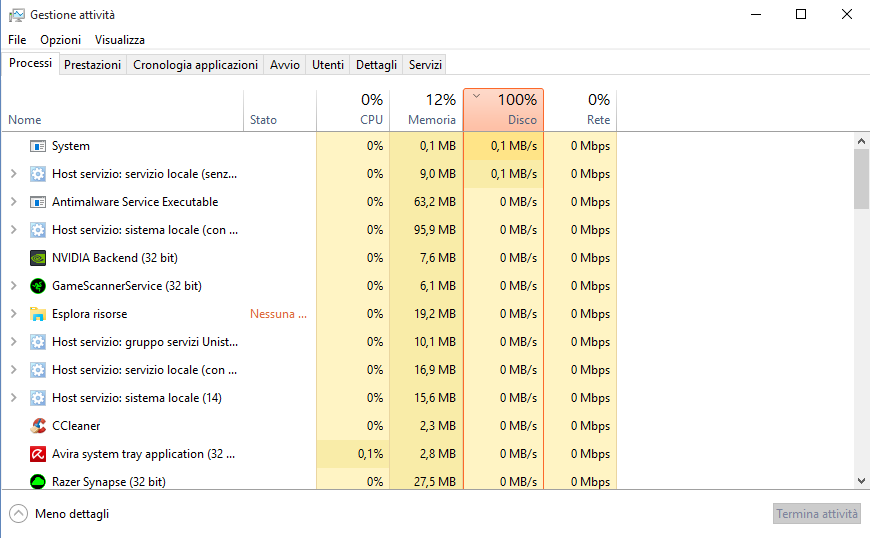Click the NVIDIA Backend process icon
The height and width of the screenshot is (538, 870).
point(38,258)
